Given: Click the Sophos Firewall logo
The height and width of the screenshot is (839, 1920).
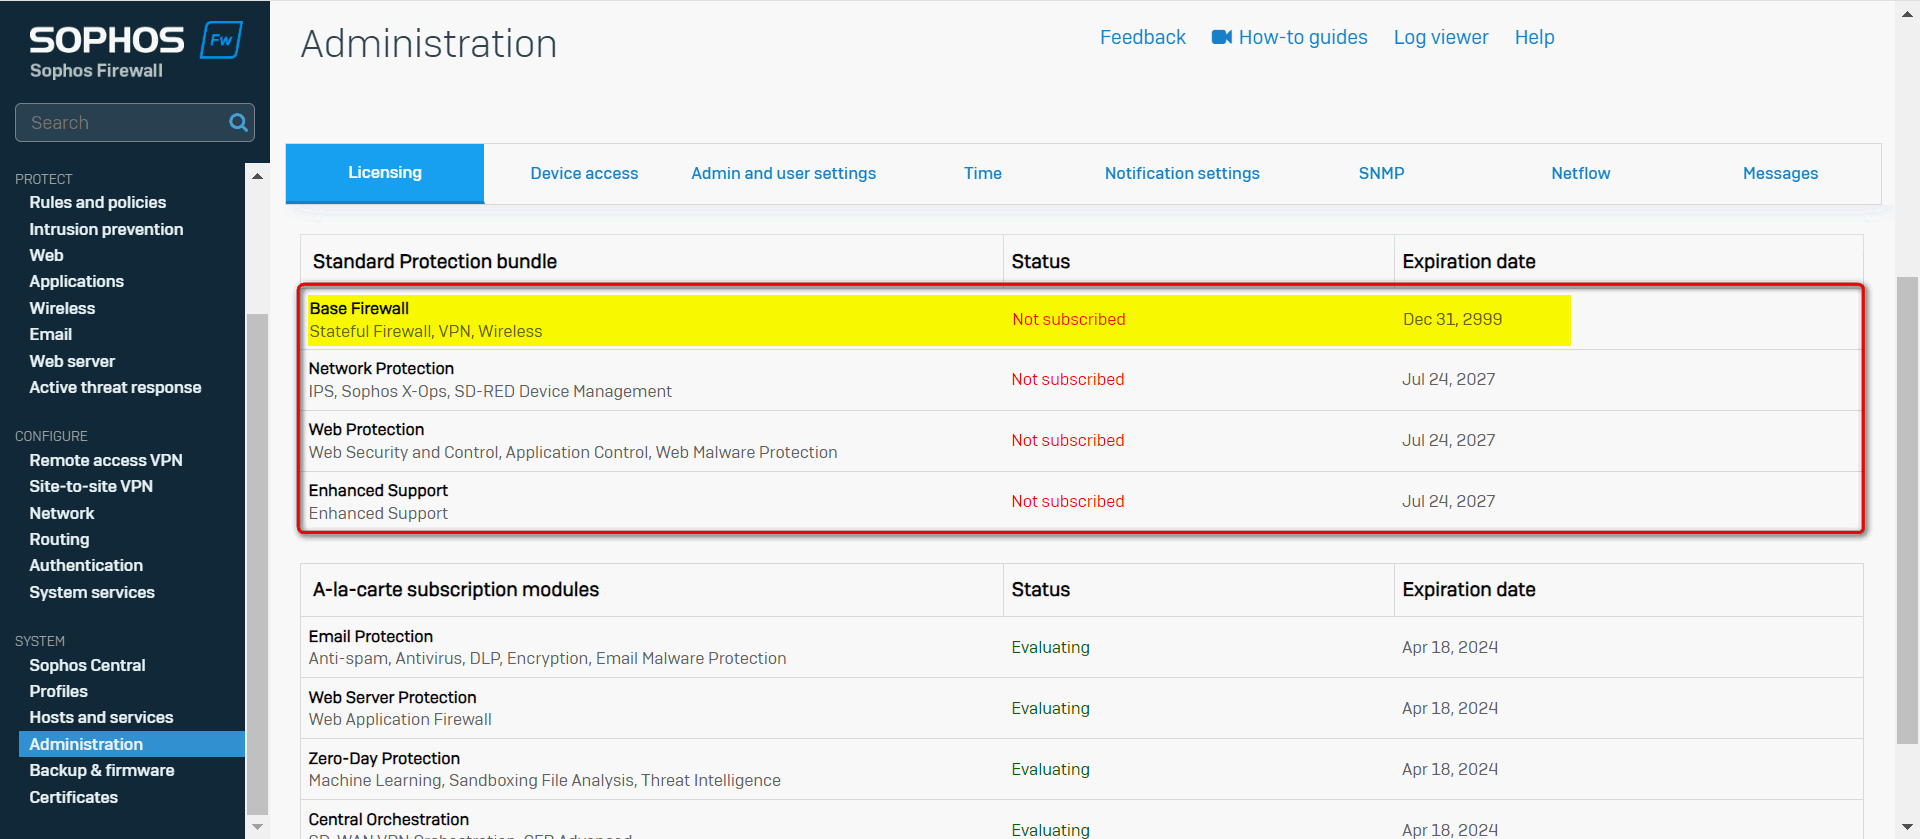Looking at the screenshot, I should pyautogui.click(x=135, y=50).
